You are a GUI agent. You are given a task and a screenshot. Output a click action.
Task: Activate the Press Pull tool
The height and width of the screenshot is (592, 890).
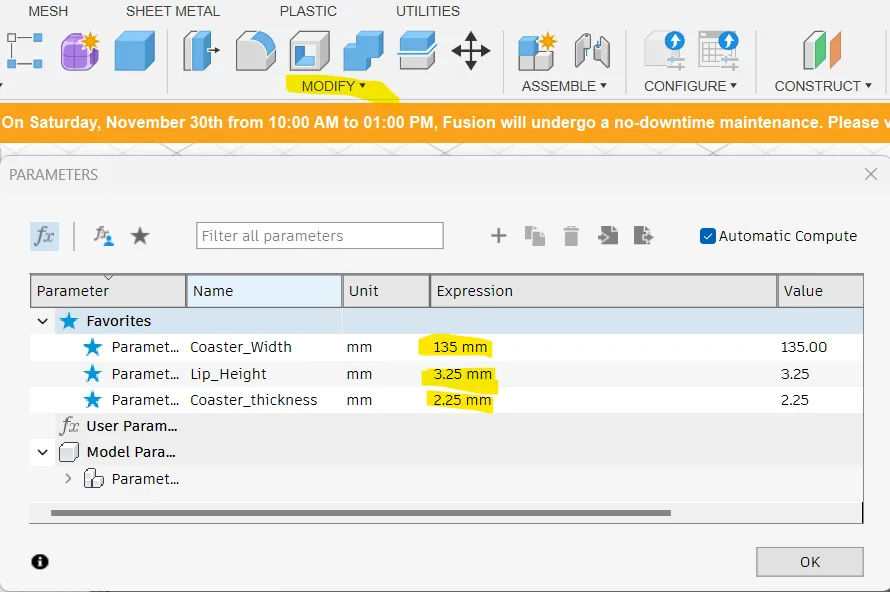pos(201,51)
